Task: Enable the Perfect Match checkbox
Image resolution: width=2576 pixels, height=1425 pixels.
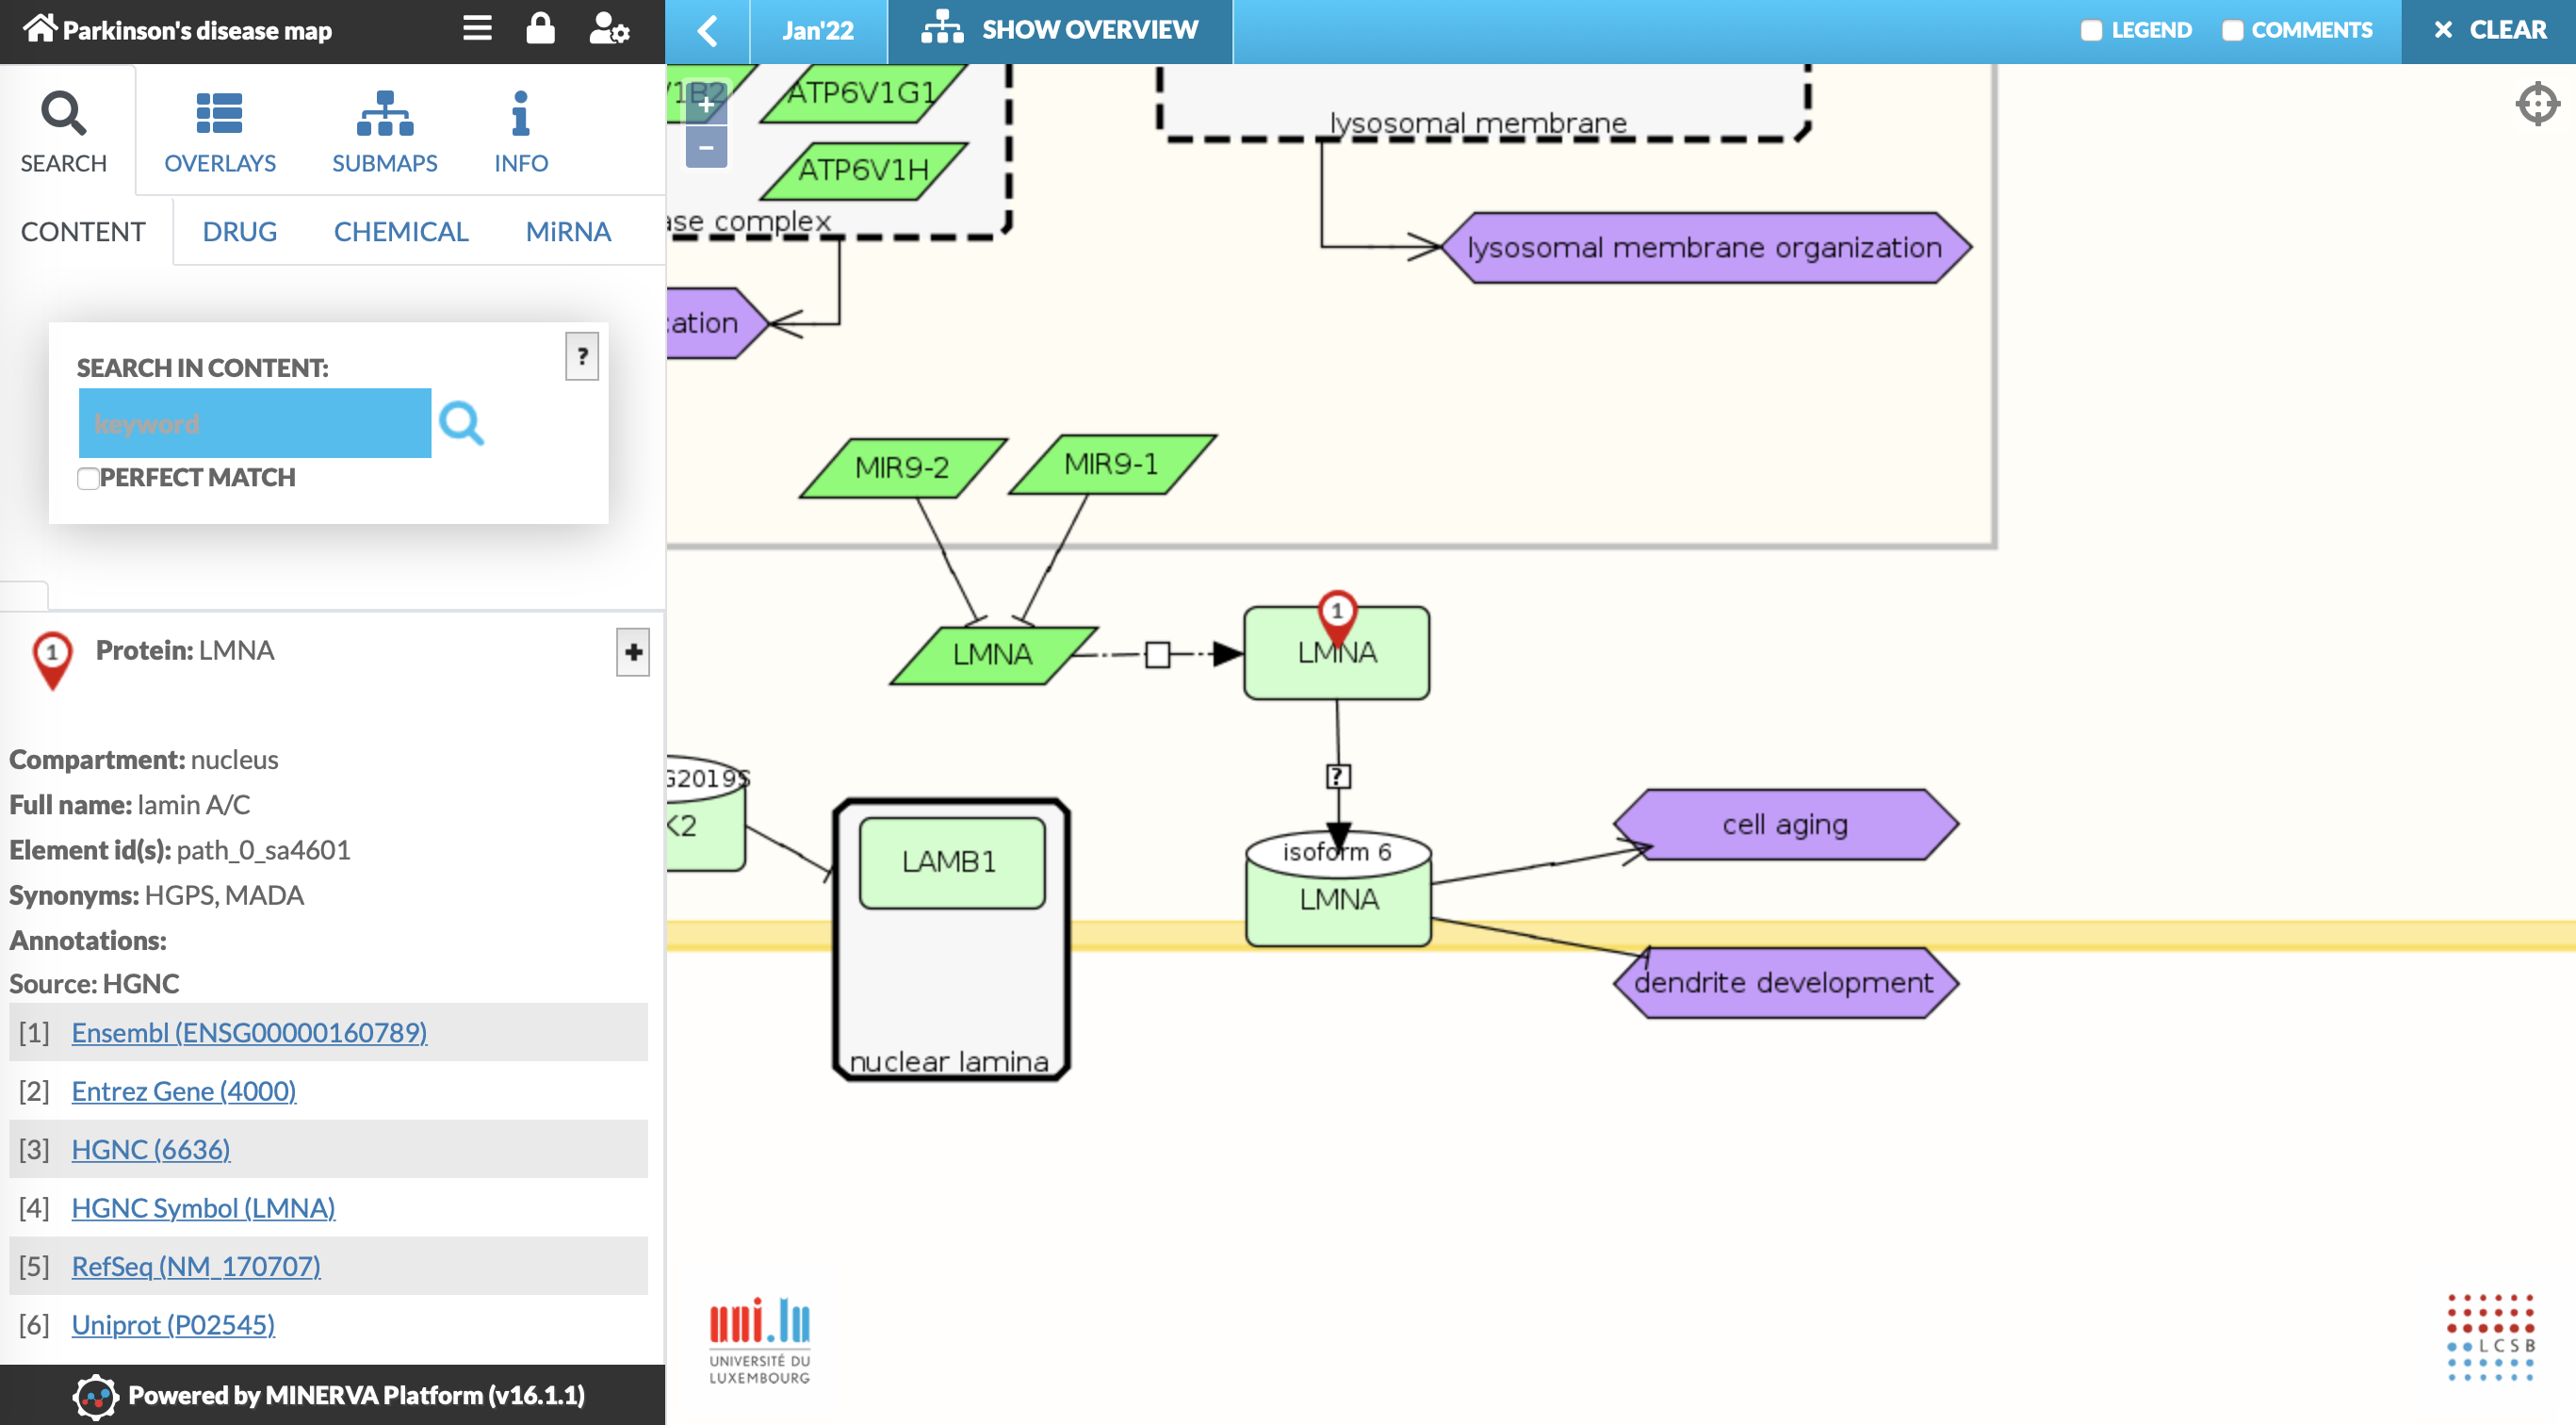Action: (x=88, y=478)
